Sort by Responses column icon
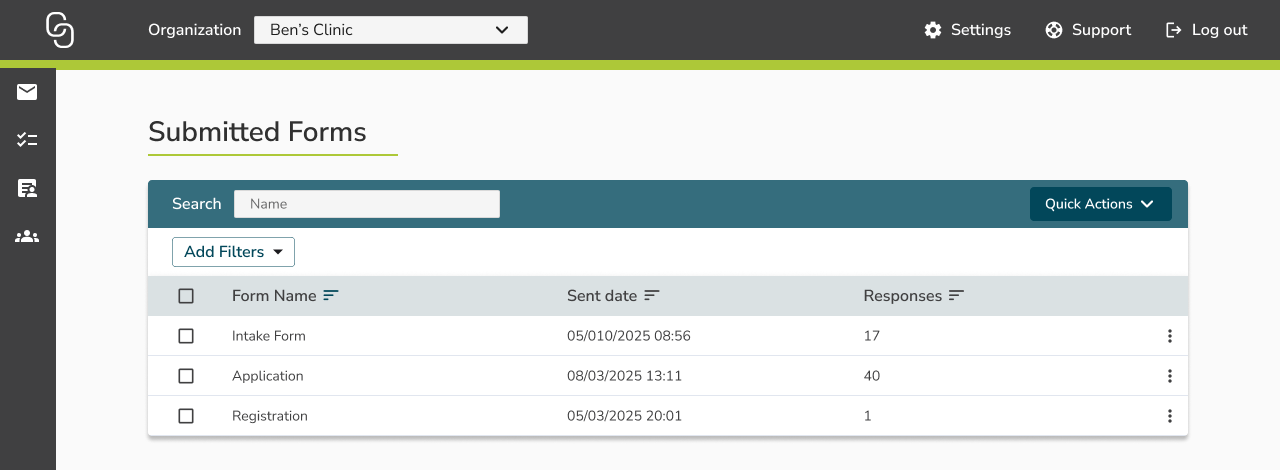 [956, 296]
